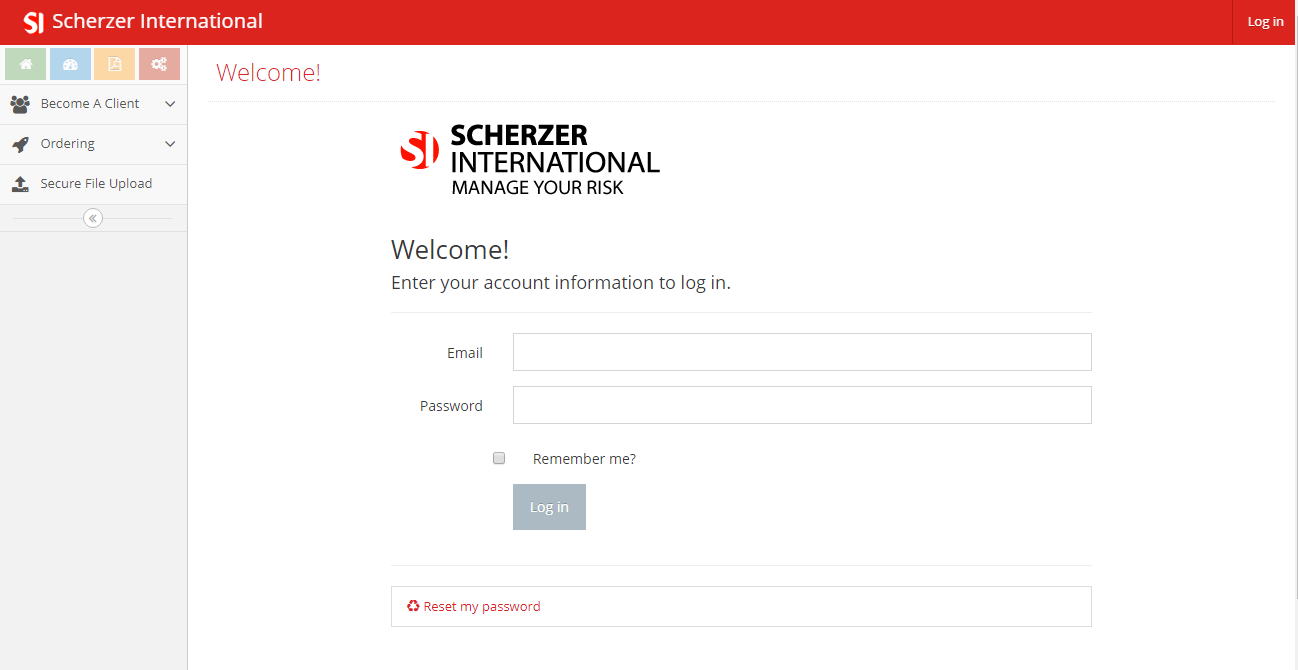This screenshot has width=1298, height=670.
Task: Click the people icon beside Become A Client
Action: tap(20, 104)
